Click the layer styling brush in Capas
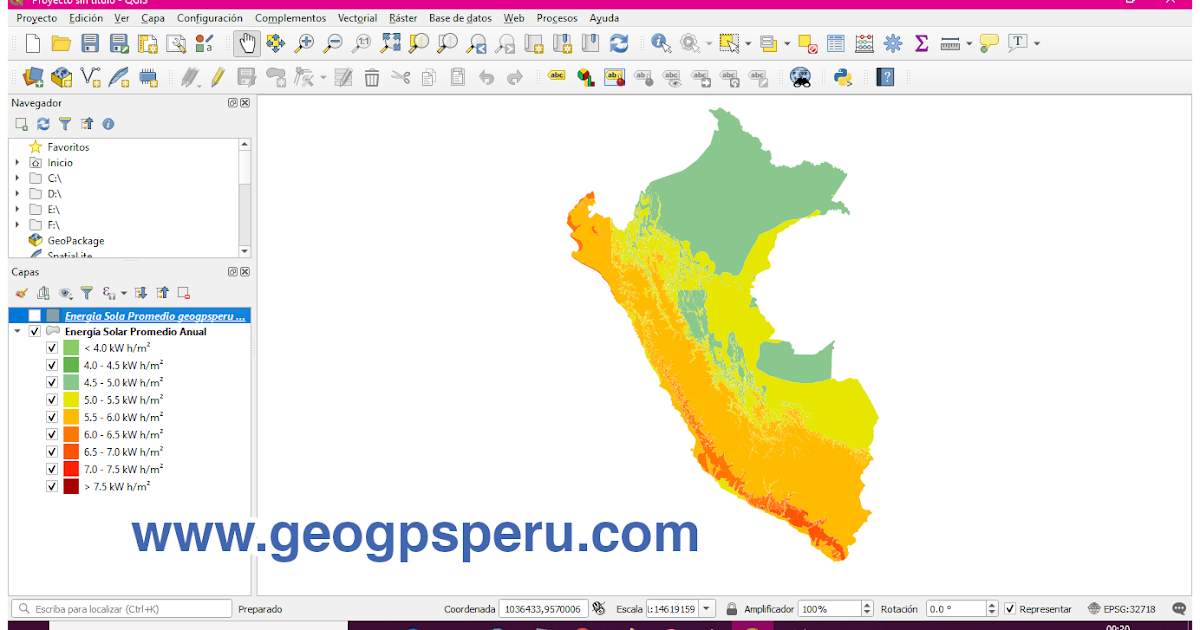The width and height of the screenshot is (1200, 630). (x=21, y=293)
